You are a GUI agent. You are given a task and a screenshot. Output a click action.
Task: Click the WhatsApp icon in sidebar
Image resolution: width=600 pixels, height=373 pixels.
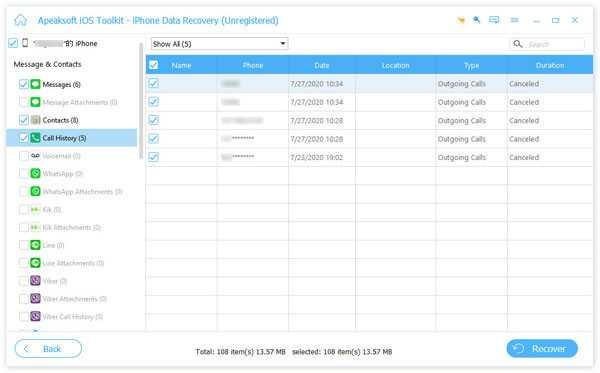(36, 174)
